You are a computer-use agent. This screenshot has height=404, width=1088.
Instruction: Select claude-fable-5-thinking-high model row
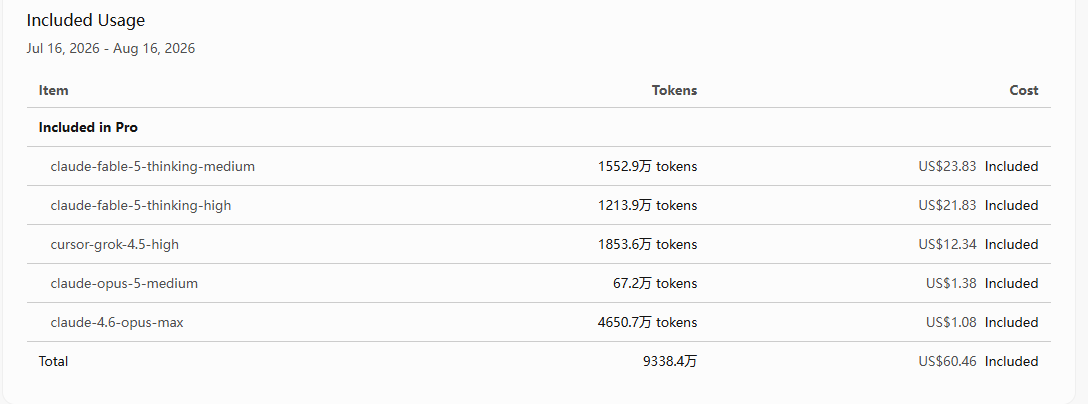pos(538,205)
